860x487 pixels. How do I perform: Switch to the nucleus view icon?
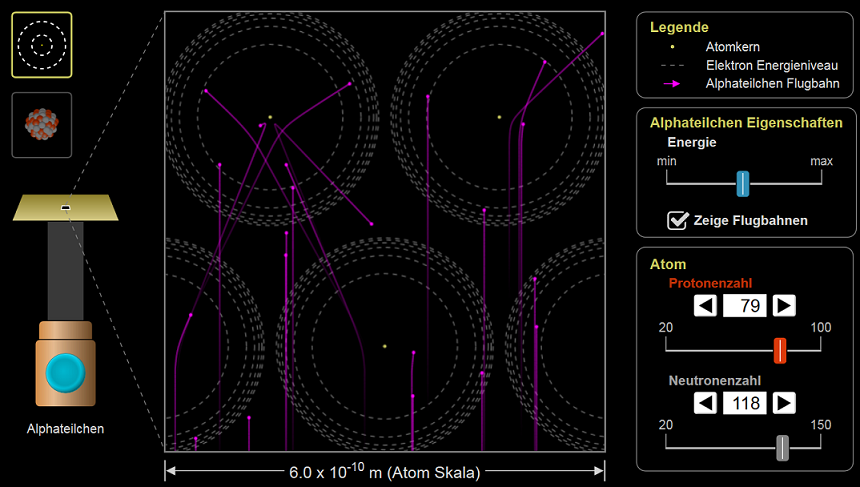(x=41, y=125)
